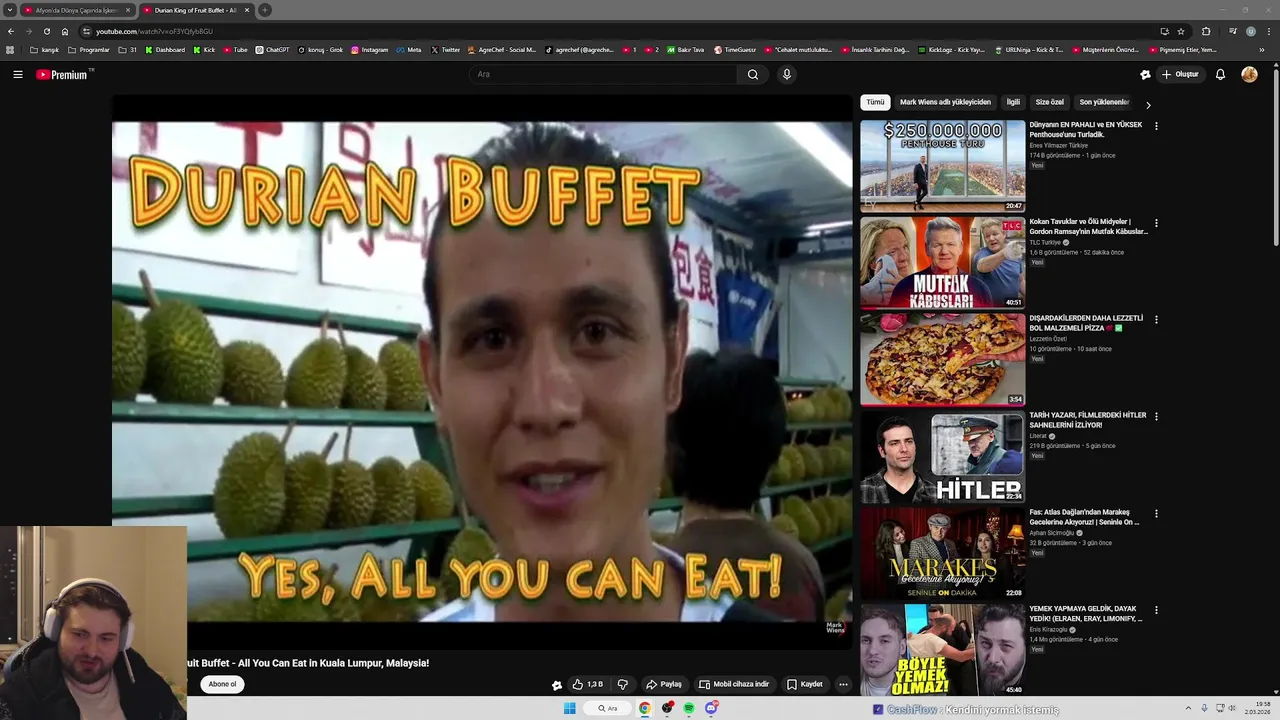Click Mobil cihaza indir download button
This screenshot has width=1280, height=720.
[x=734, y=684]
